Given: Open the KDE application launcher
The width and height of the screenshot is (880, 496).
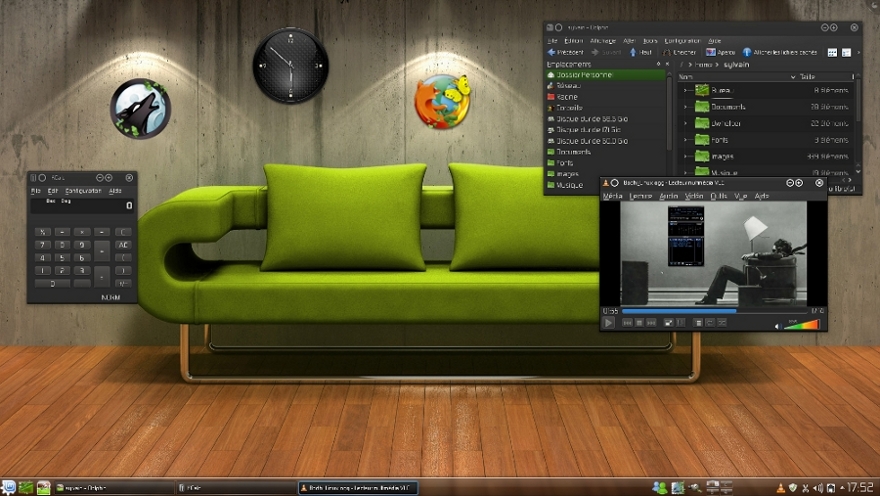Looking at the screenshot, I should [x=8, y=488].
